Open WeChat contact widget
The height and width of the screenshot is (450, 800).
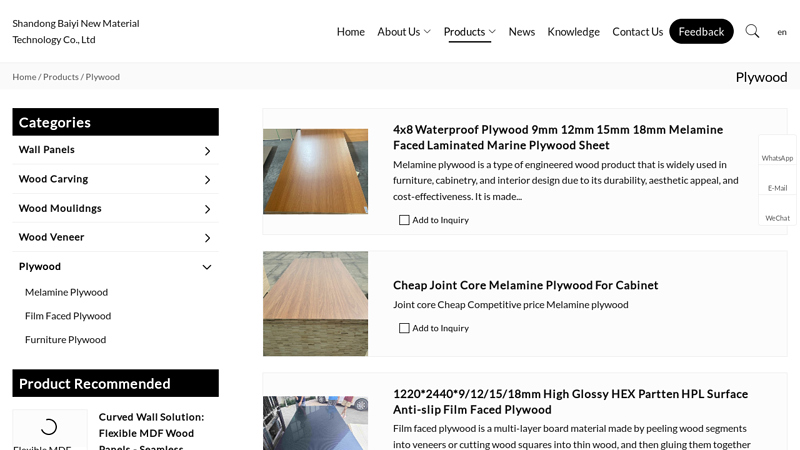coord(777,210)
